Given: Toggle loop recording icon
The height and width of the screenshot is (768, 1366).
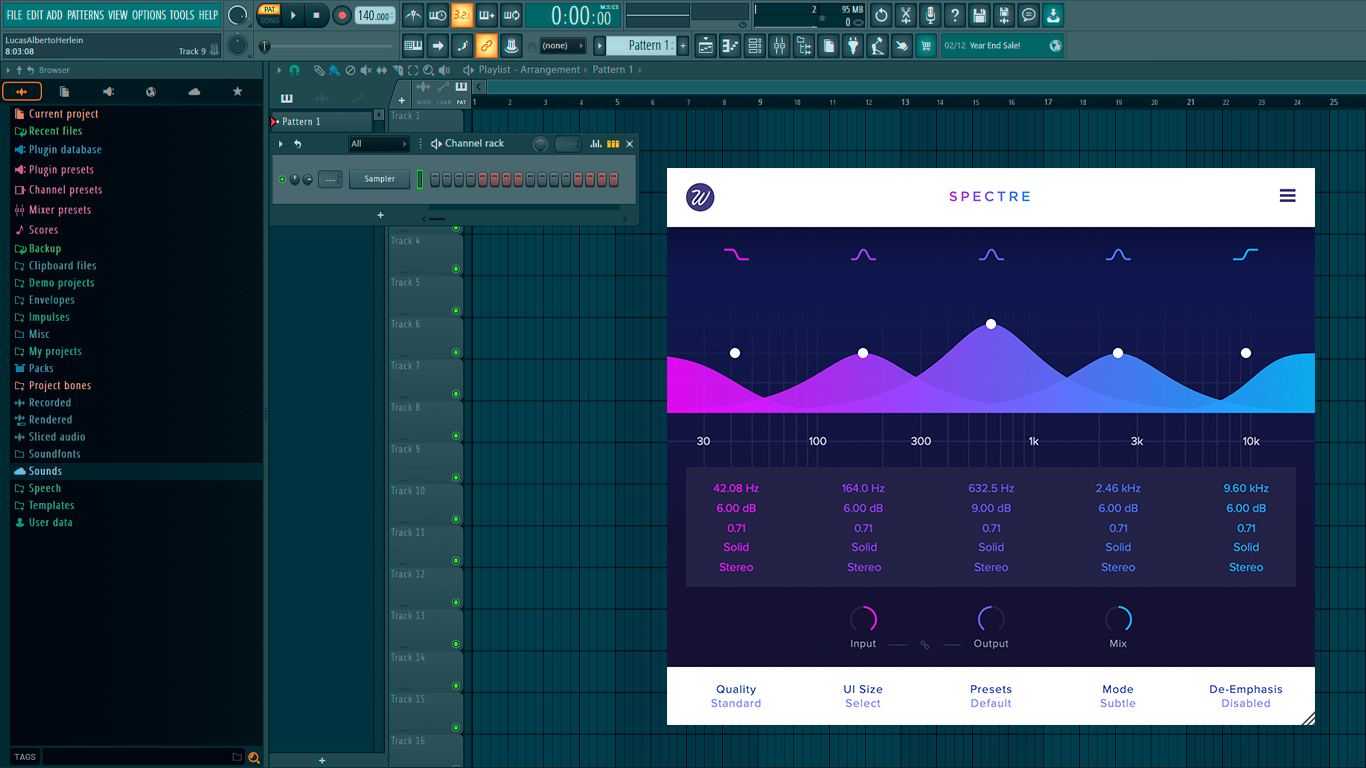Looking at the screenshot, I should [511, 15].
